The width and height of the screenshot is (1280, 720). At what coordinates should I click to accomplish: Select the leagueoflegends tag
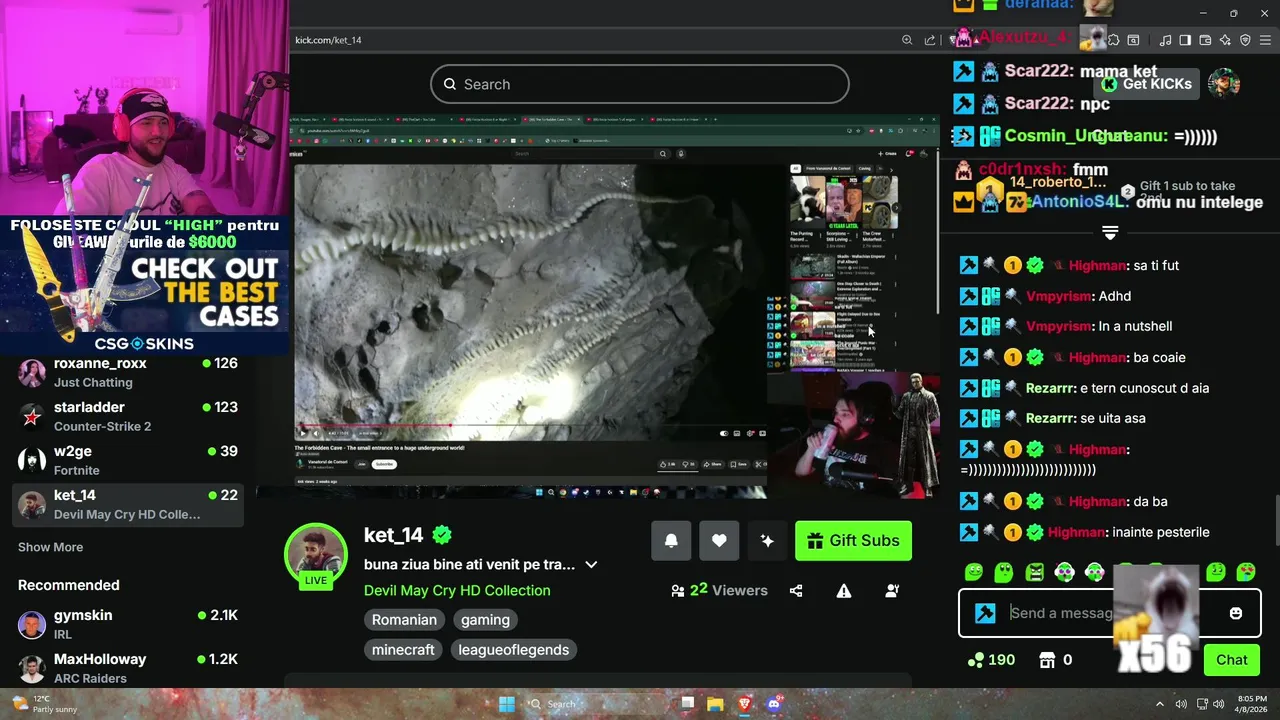coord(513,650)
